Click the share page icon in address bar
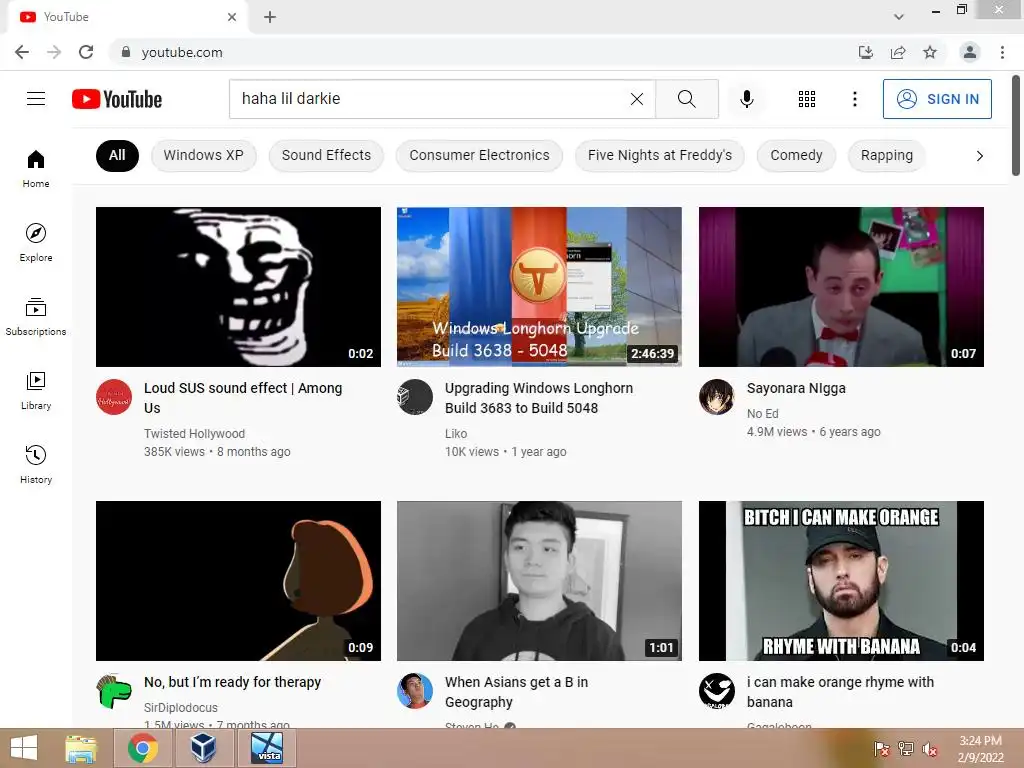This screenshot has width=1024, height=768. point(898,52)
